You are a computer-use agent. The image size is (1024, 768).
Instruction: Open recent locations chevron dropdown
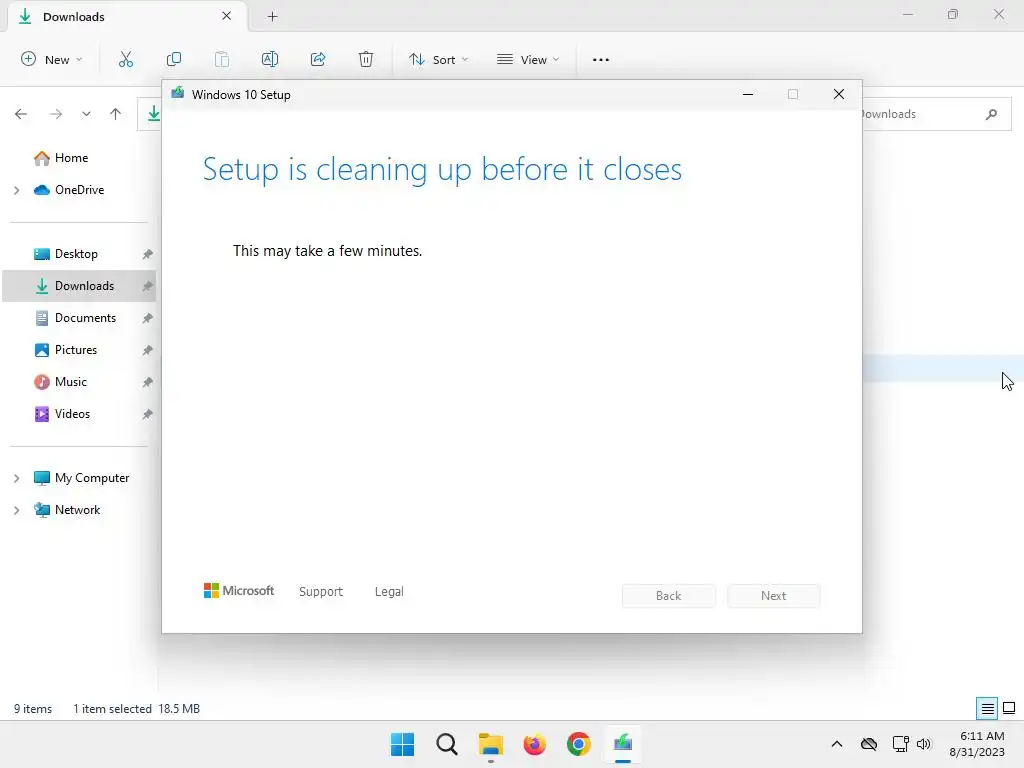[86, 114]
